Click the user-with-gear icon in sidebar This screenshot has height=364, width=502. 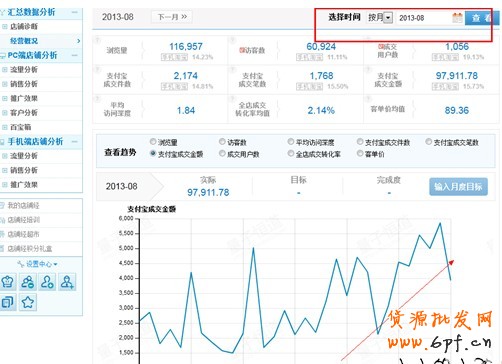point(47,282)
